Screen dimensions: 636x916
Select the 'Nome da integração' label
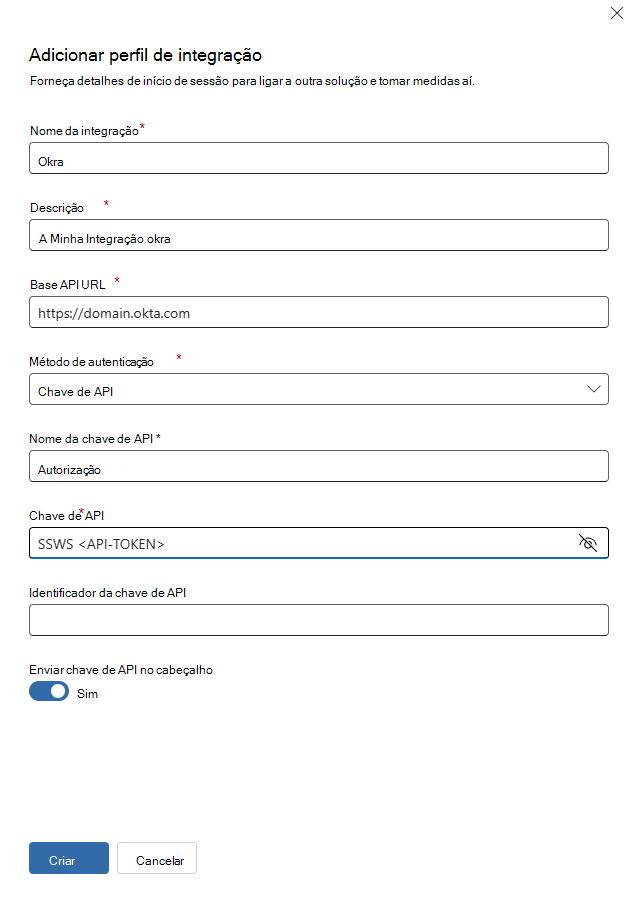point(84,131)
